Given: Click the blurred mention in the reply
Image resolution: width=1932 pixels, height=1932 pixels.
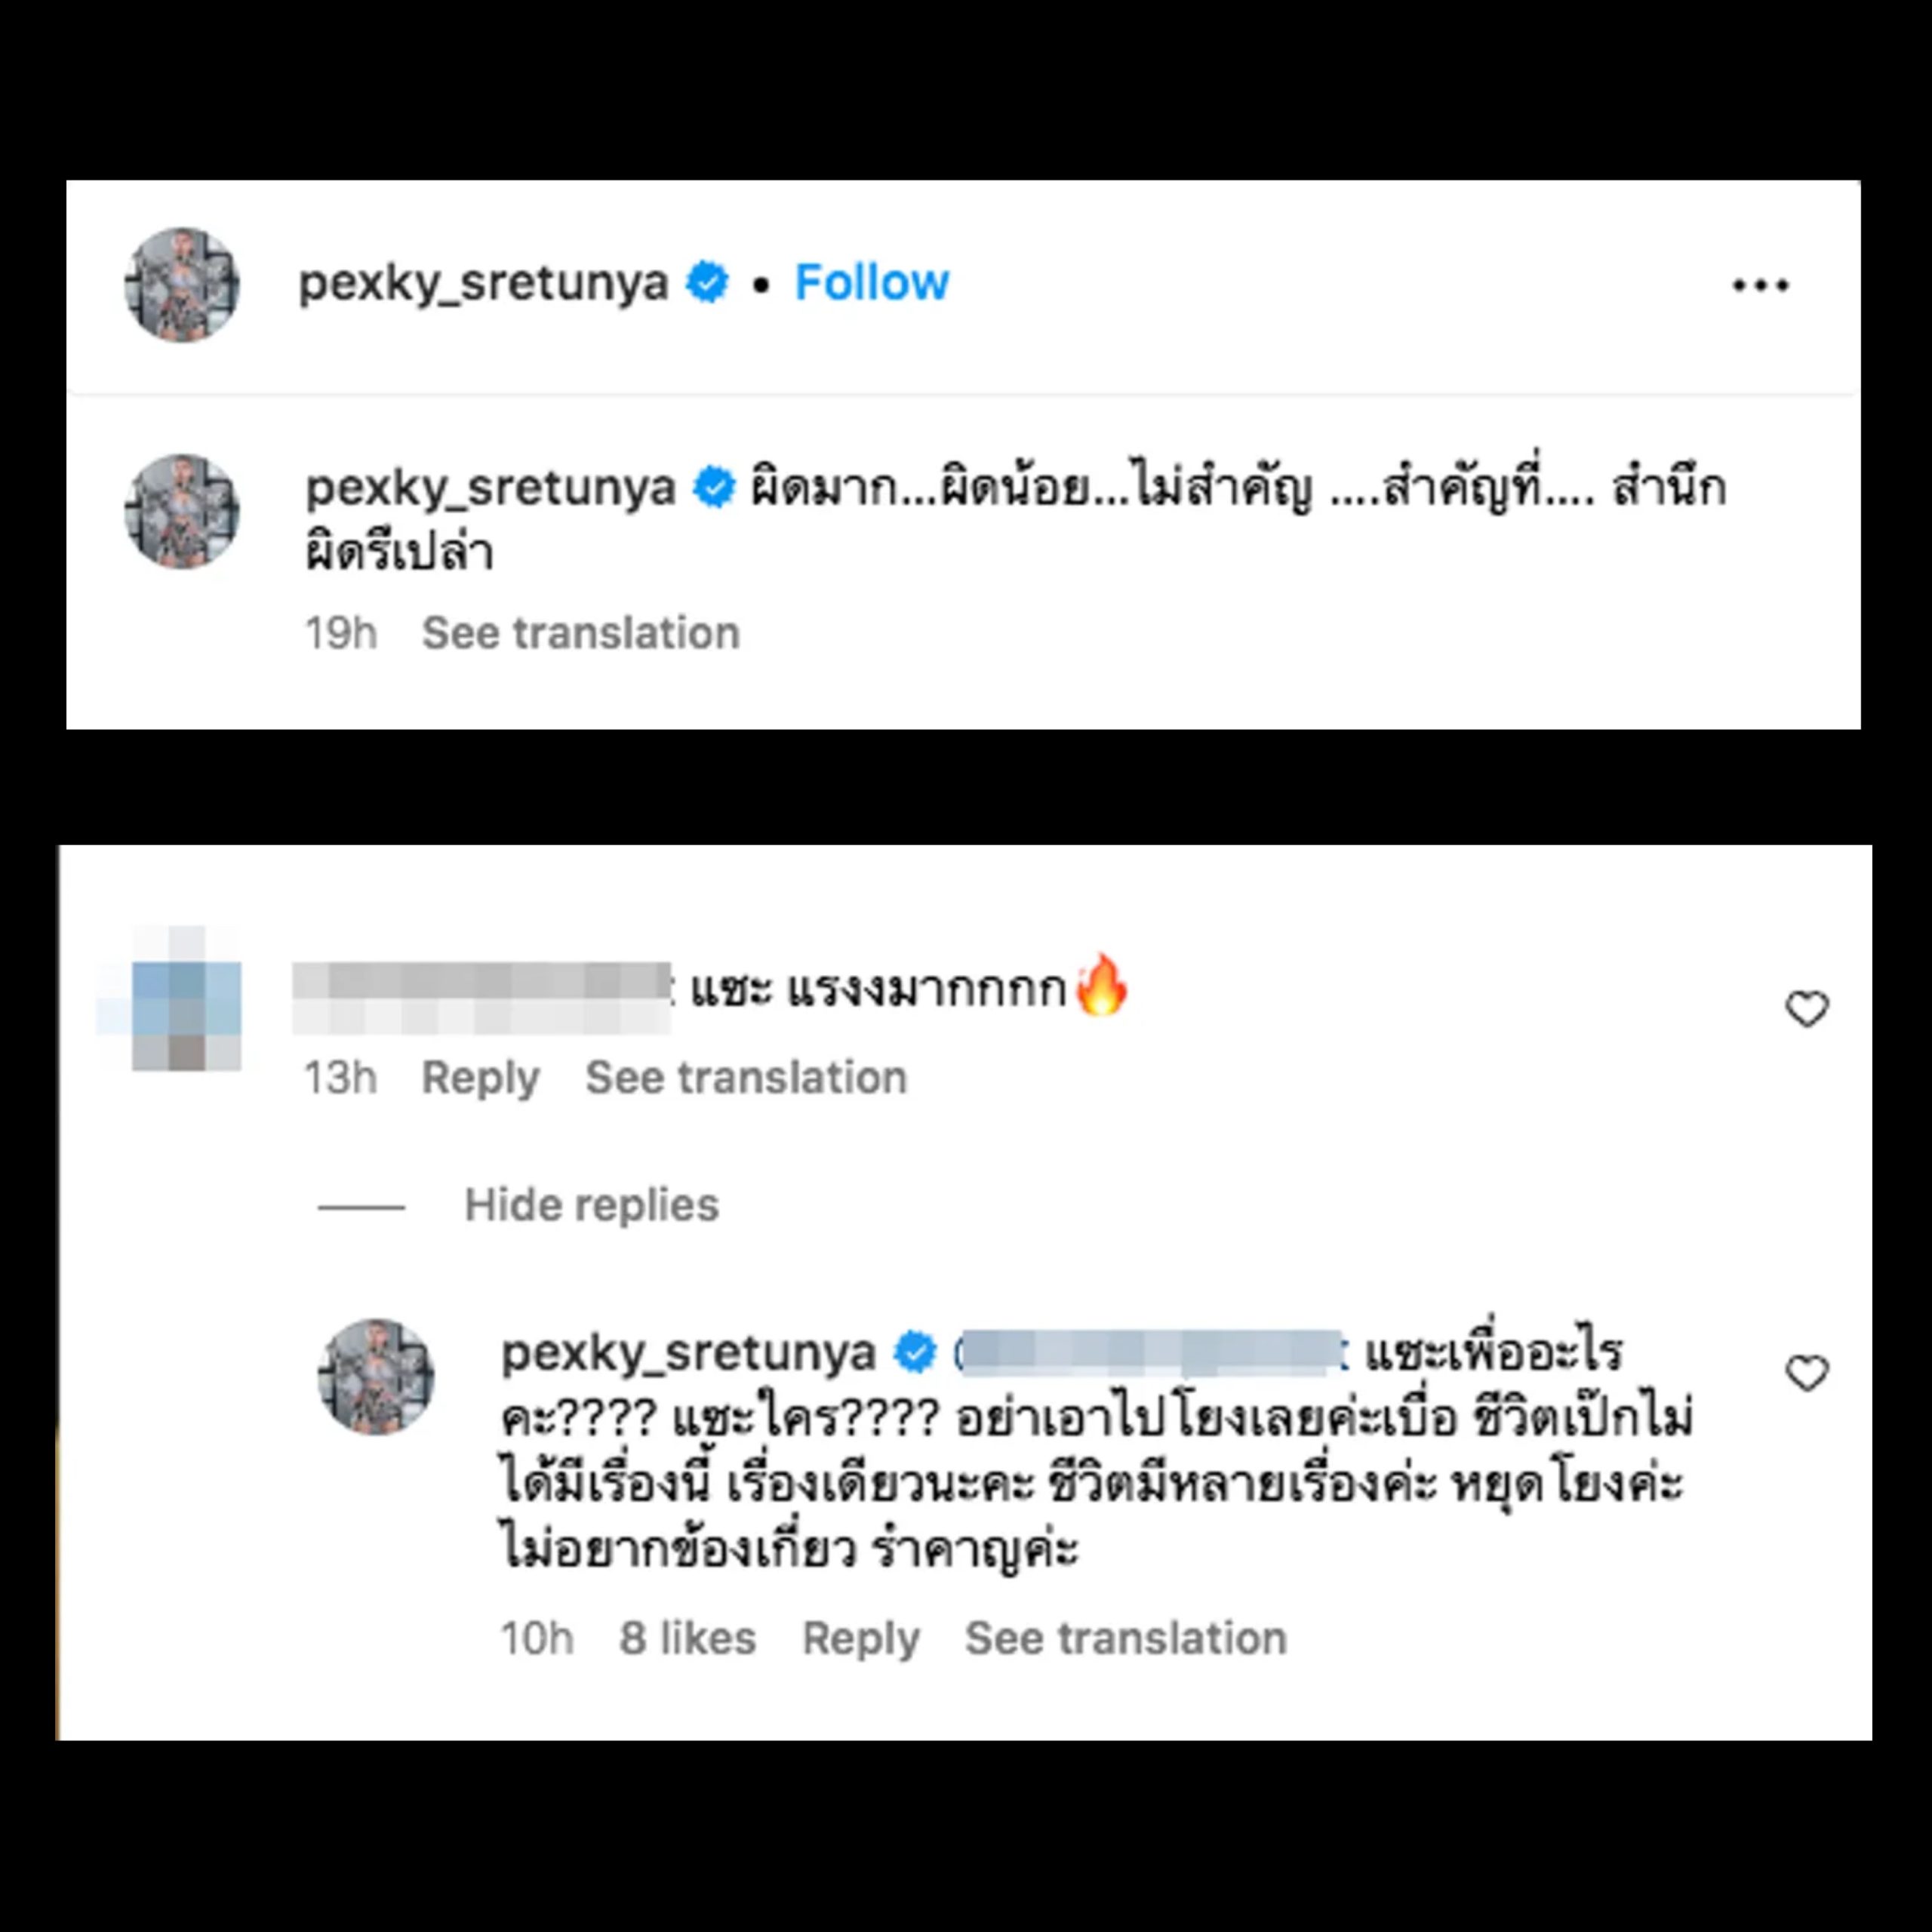Looking at the screenshot, I should (1150, 1353).
